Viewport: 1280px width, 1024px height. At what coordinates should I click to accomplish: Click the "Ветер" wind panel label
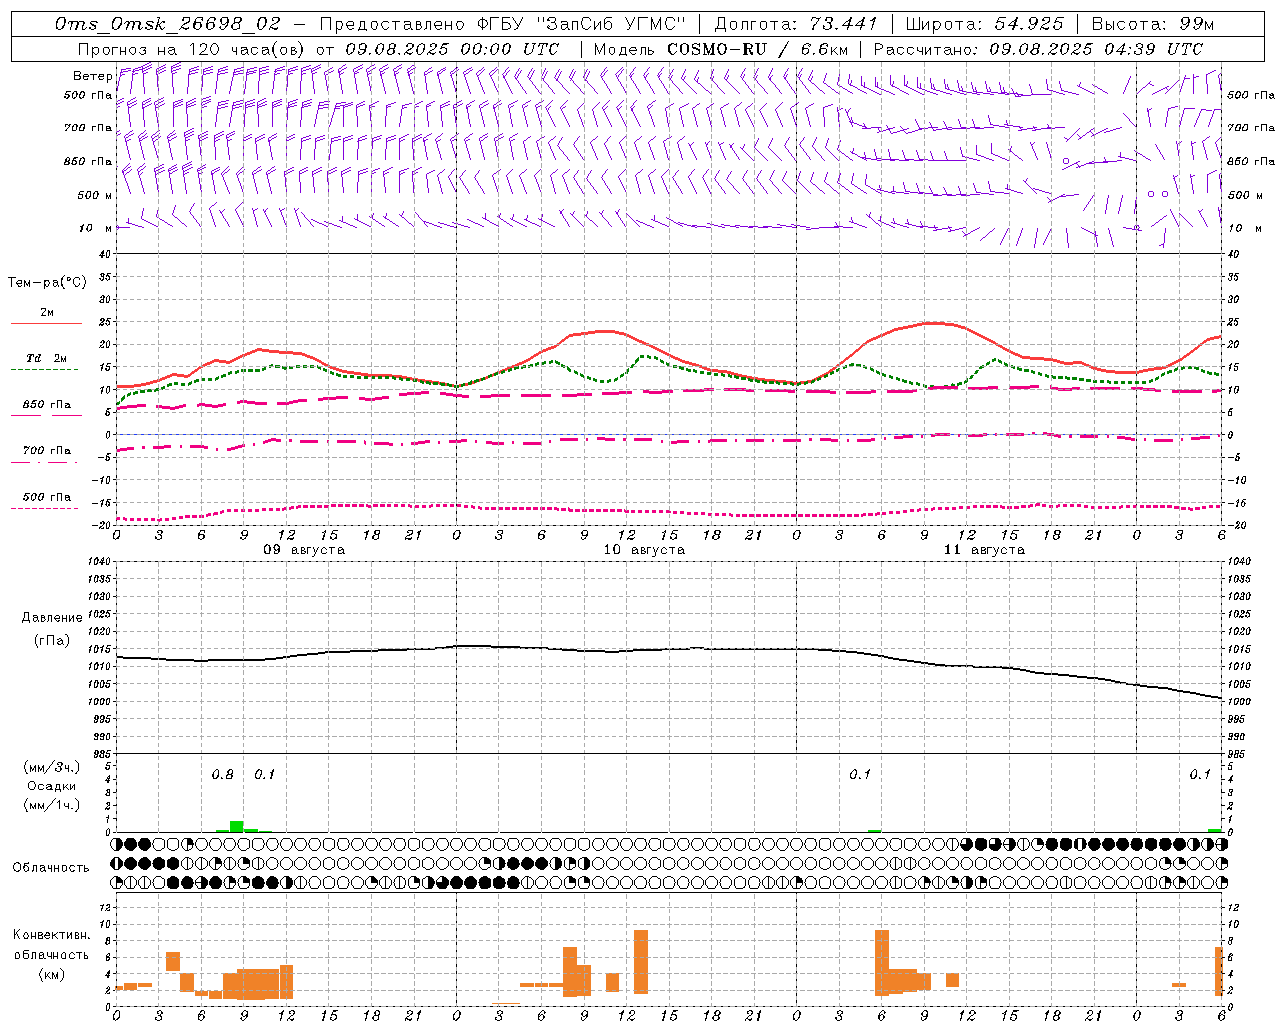coord(93,76)
